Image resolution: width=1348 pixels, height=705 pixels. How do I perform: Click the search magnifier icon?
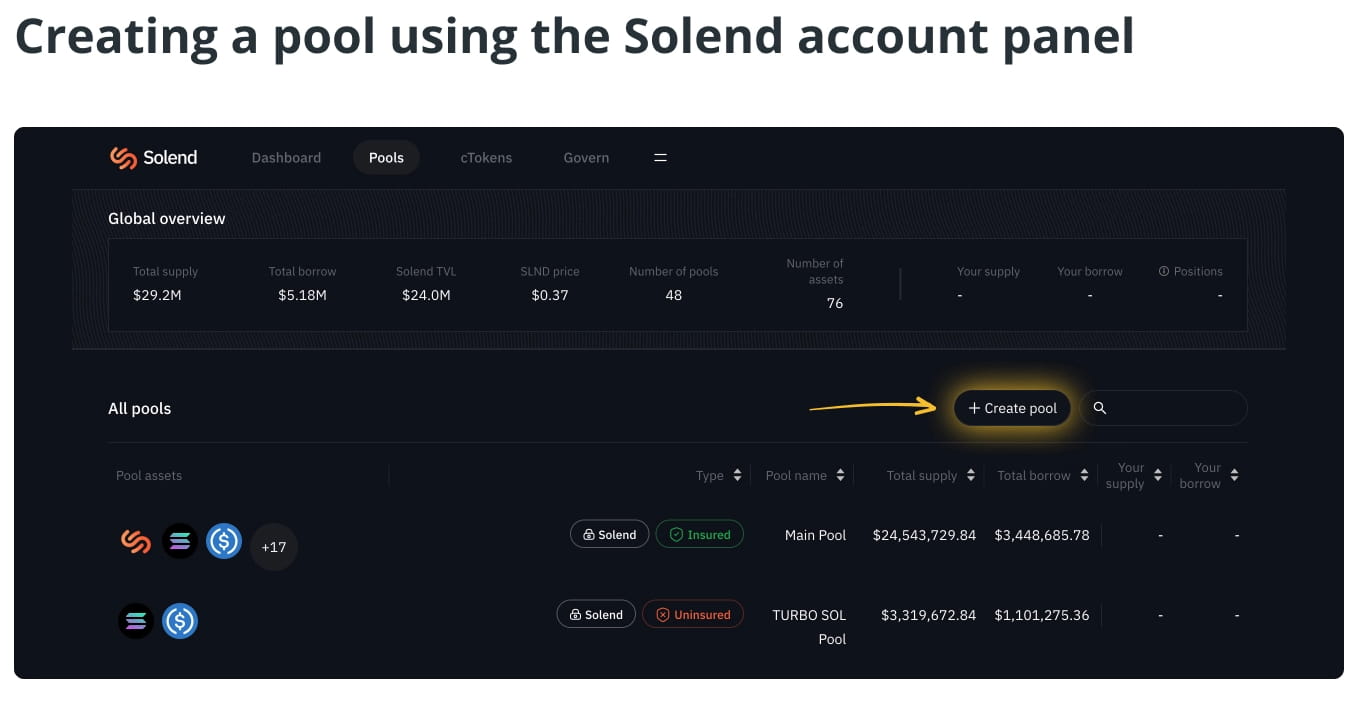(1100, 408)
